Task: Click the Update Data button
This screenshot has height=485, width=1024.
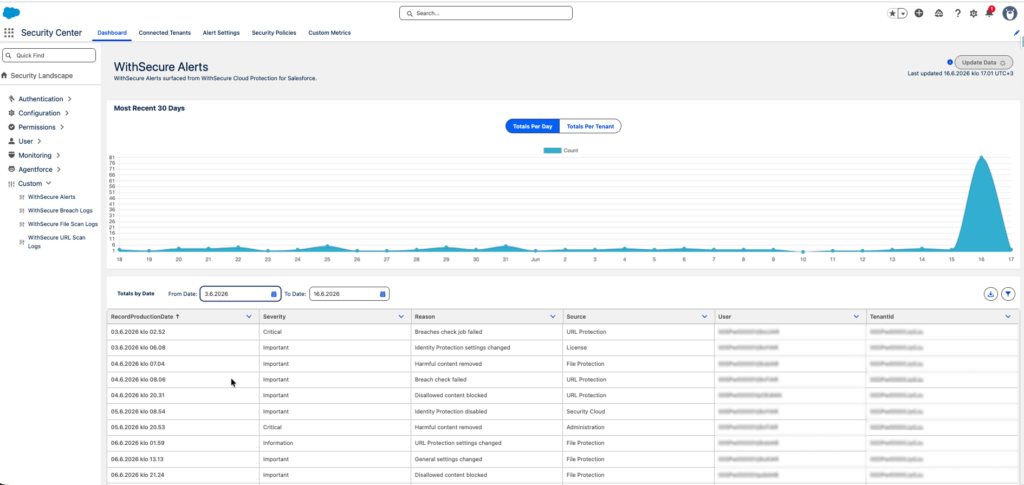Action: point(984,63)
